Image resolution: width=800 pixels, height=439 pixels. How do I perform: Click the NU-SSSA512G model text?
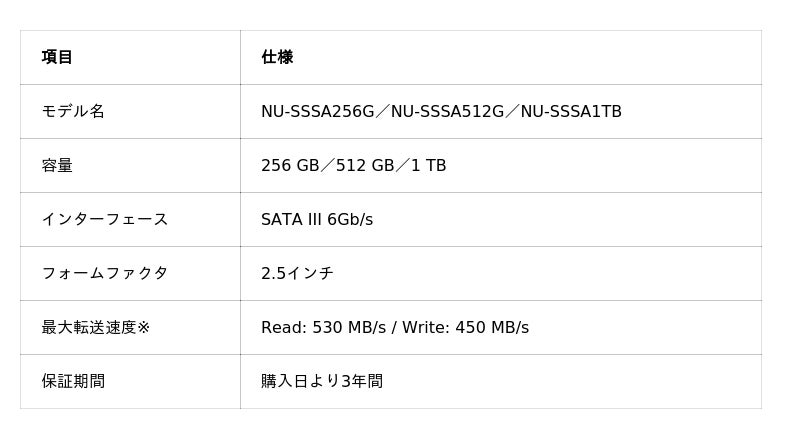click(x=447, y=111)
